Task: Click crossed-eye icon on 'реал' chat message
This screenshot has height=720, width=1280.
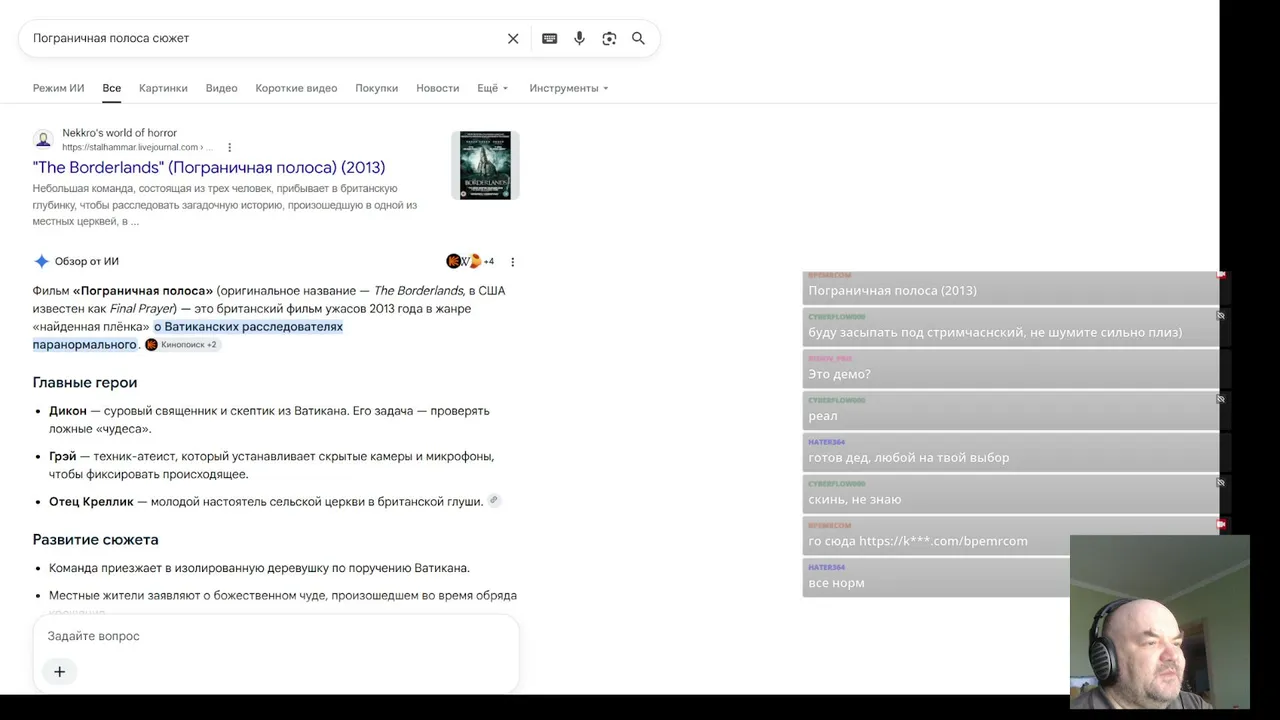Action: pos(1221,399)
